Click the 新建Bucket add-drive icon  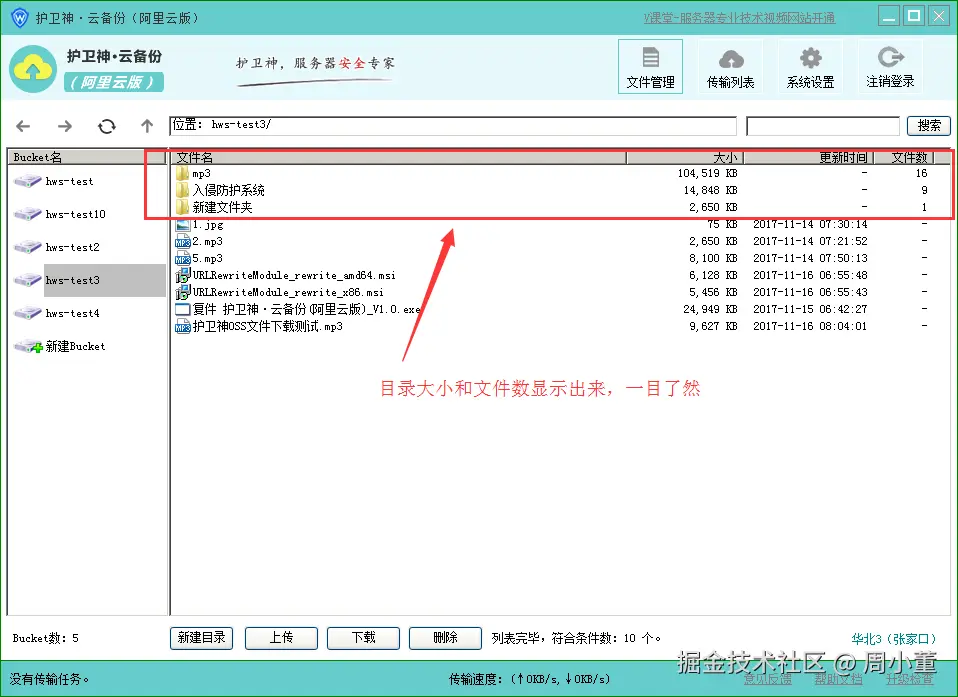pyautogui.click(x=28, y=346)
